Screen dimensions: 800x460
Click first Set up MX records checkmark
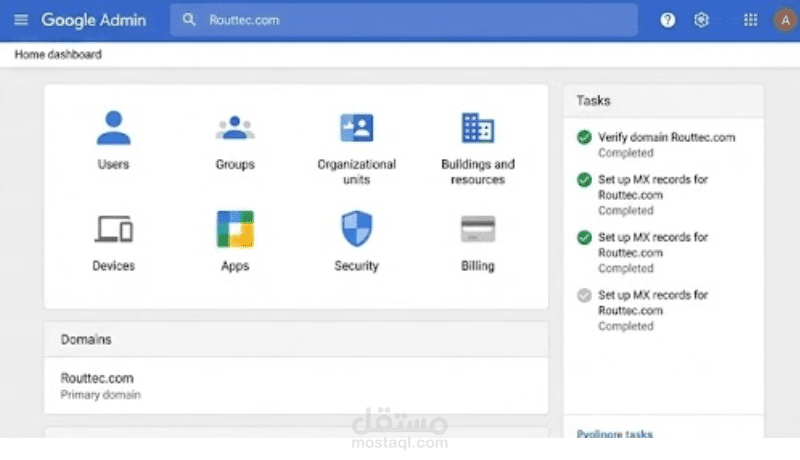coord(584,180)
